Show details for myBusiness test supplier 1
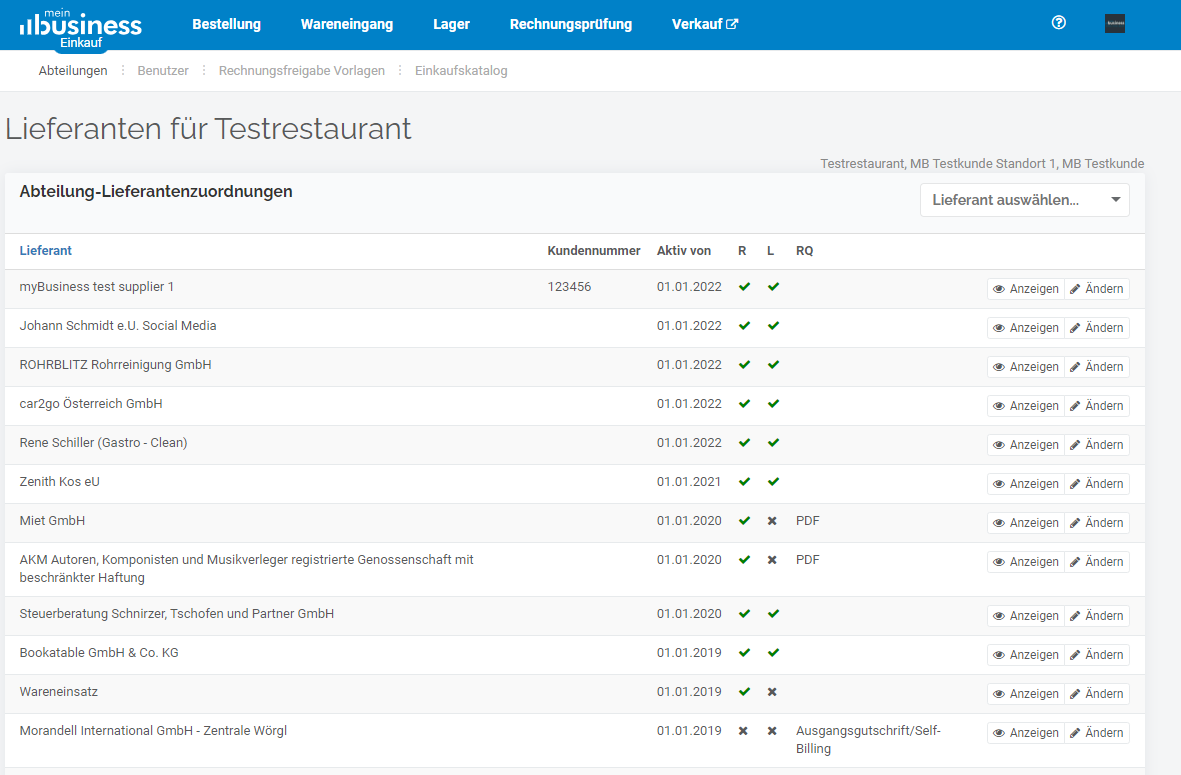 pos(1026,289)
